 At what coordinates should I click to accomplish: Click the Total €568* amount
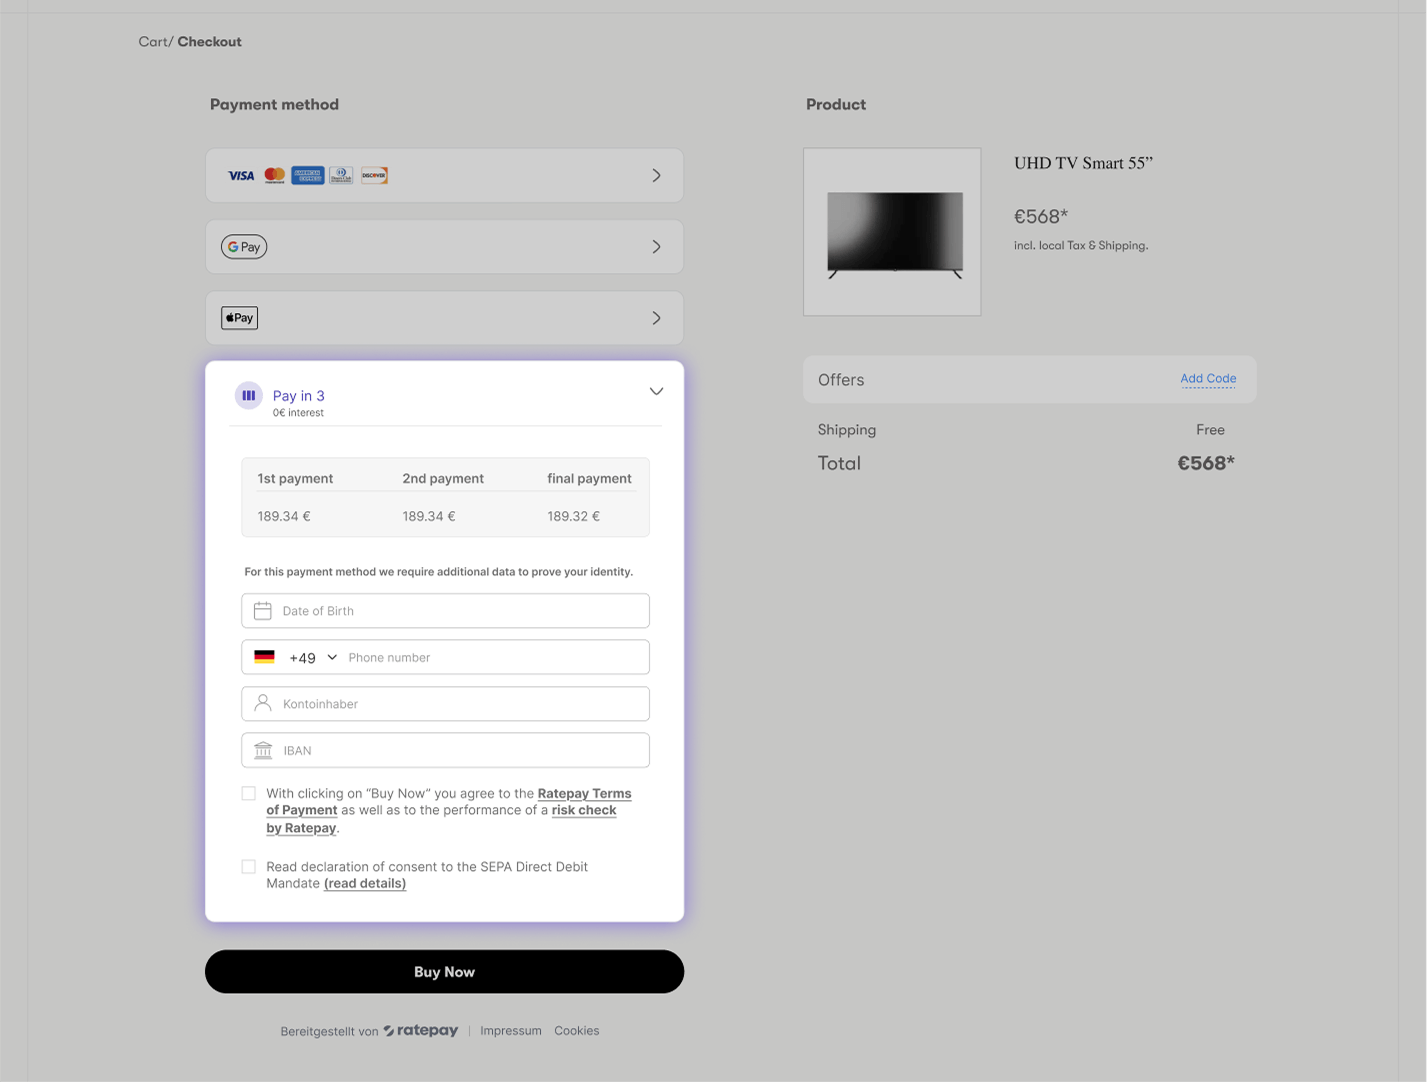[1206, 463]
